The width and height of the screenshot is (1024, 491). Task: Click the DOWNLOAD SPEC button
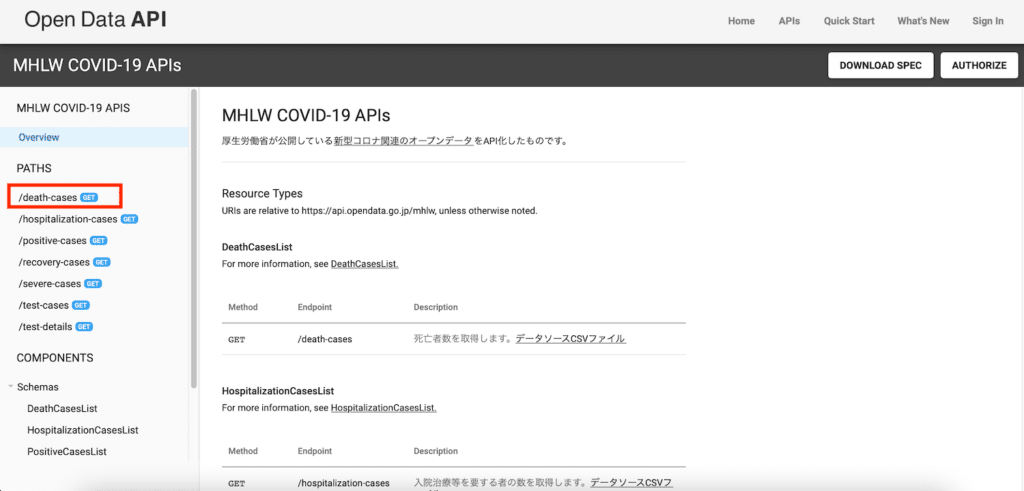(x=880, y=65)
